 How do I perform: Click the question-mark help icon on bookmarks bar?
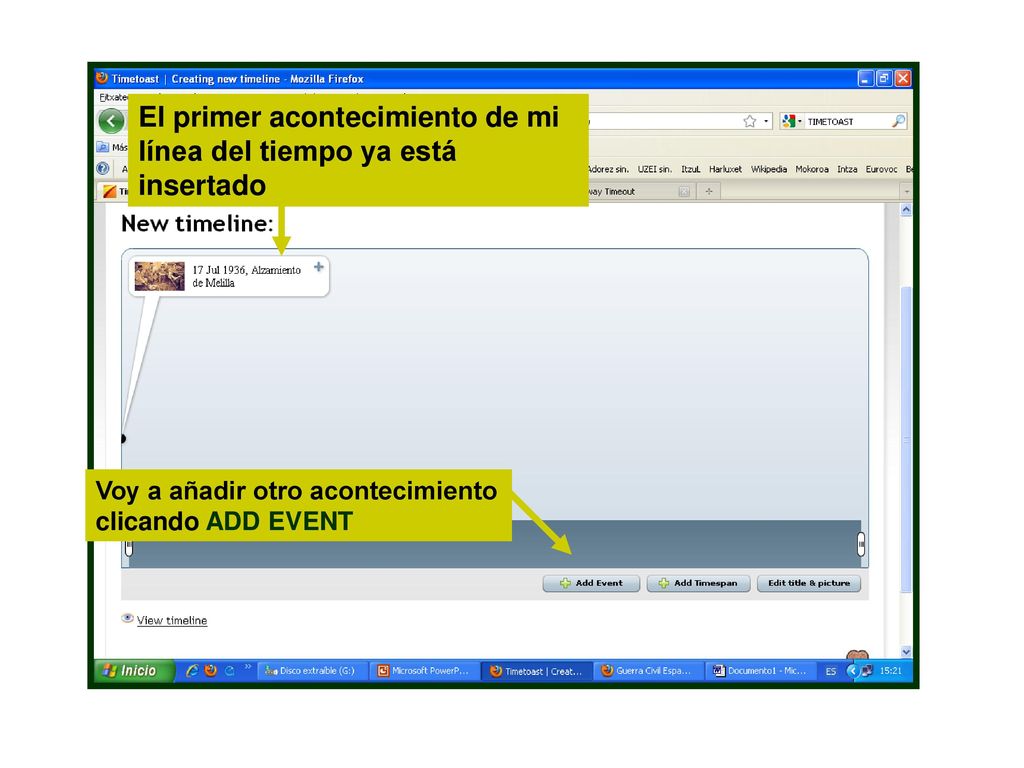(103, 168)
